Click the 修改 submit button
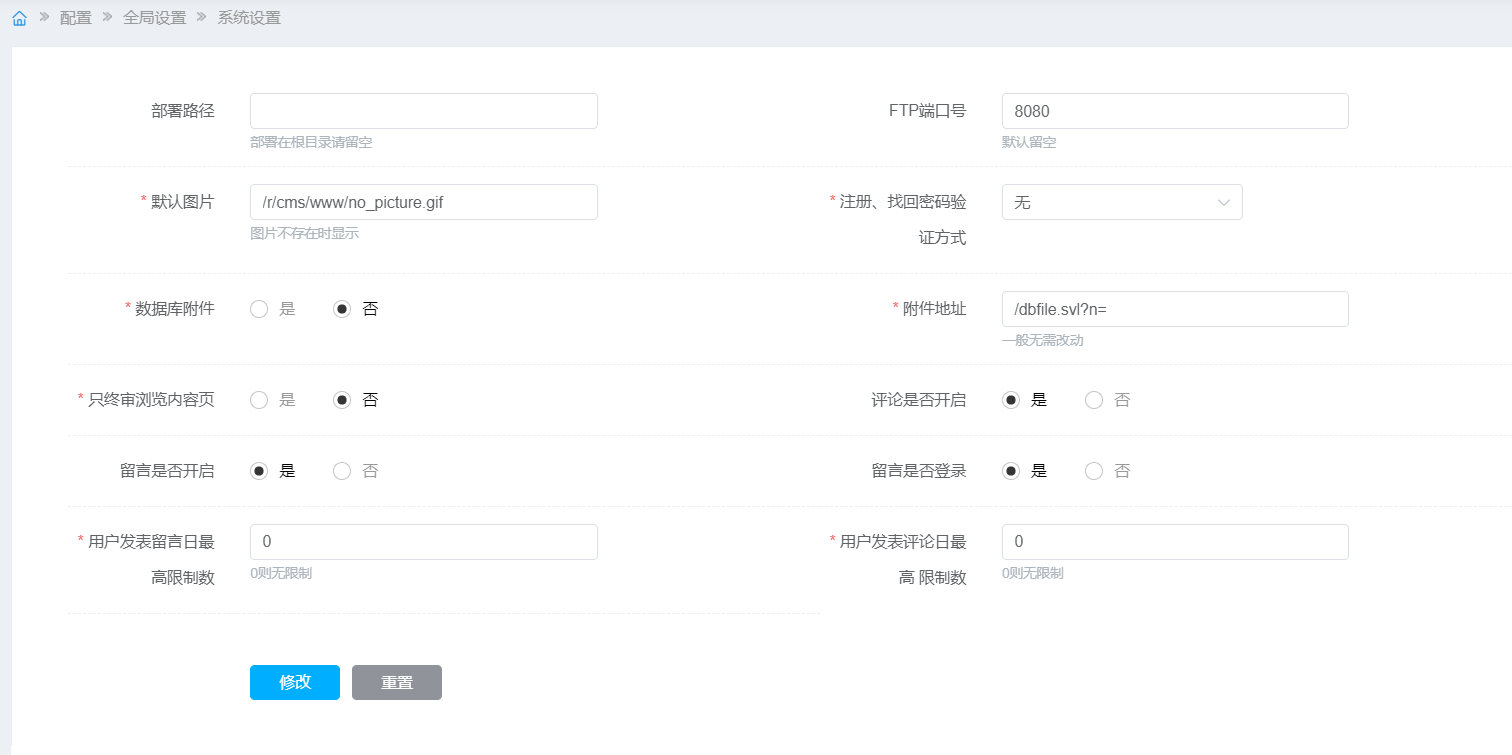The width and height of the screenshot is (1512, 755). pyautogui.click(x=295, y=682)
